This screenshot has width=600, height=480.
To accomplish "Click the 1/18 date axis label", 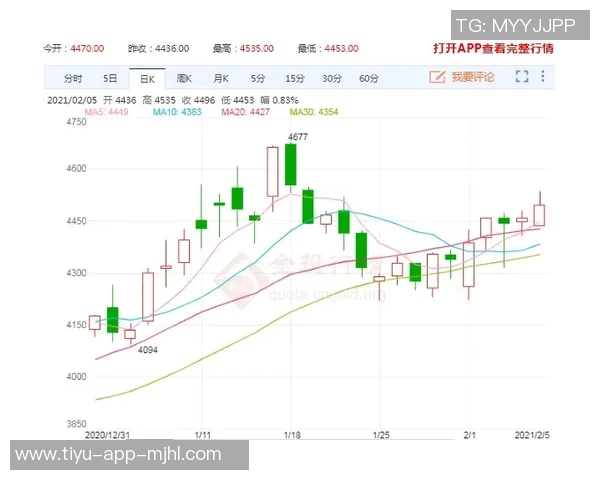I will (292, 435).
